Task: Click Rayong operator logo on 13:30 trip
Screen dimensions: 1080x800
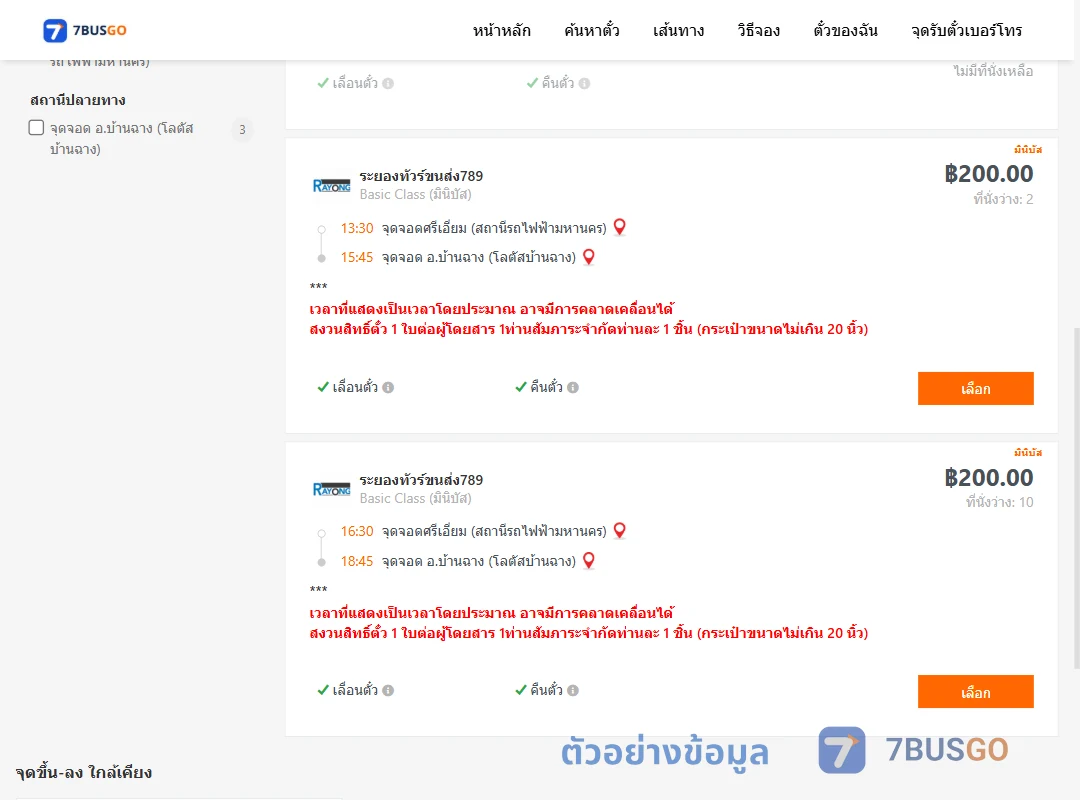Action: (x=331, y=185)
